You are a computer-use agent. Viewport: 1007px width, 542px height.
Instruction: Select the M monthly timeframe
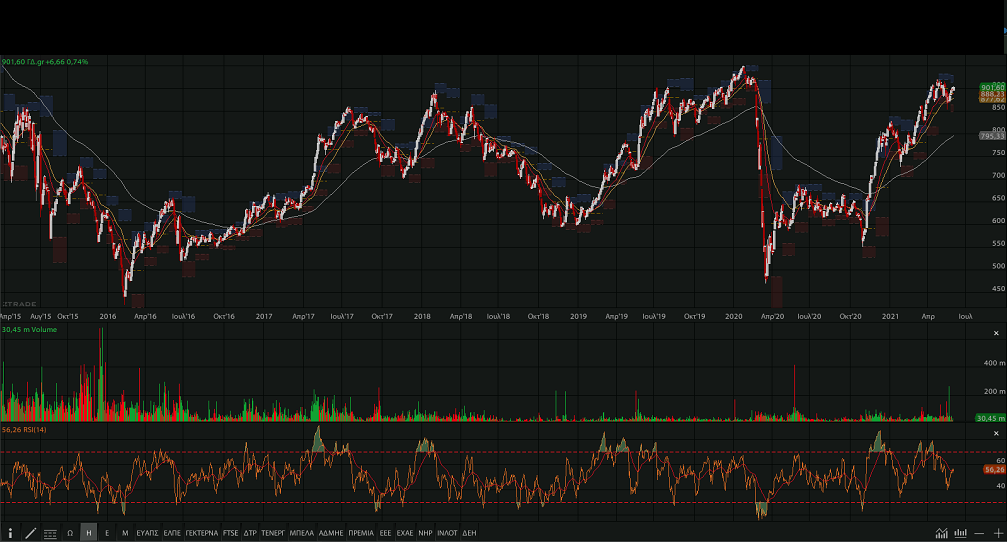(x=125, y=533)
